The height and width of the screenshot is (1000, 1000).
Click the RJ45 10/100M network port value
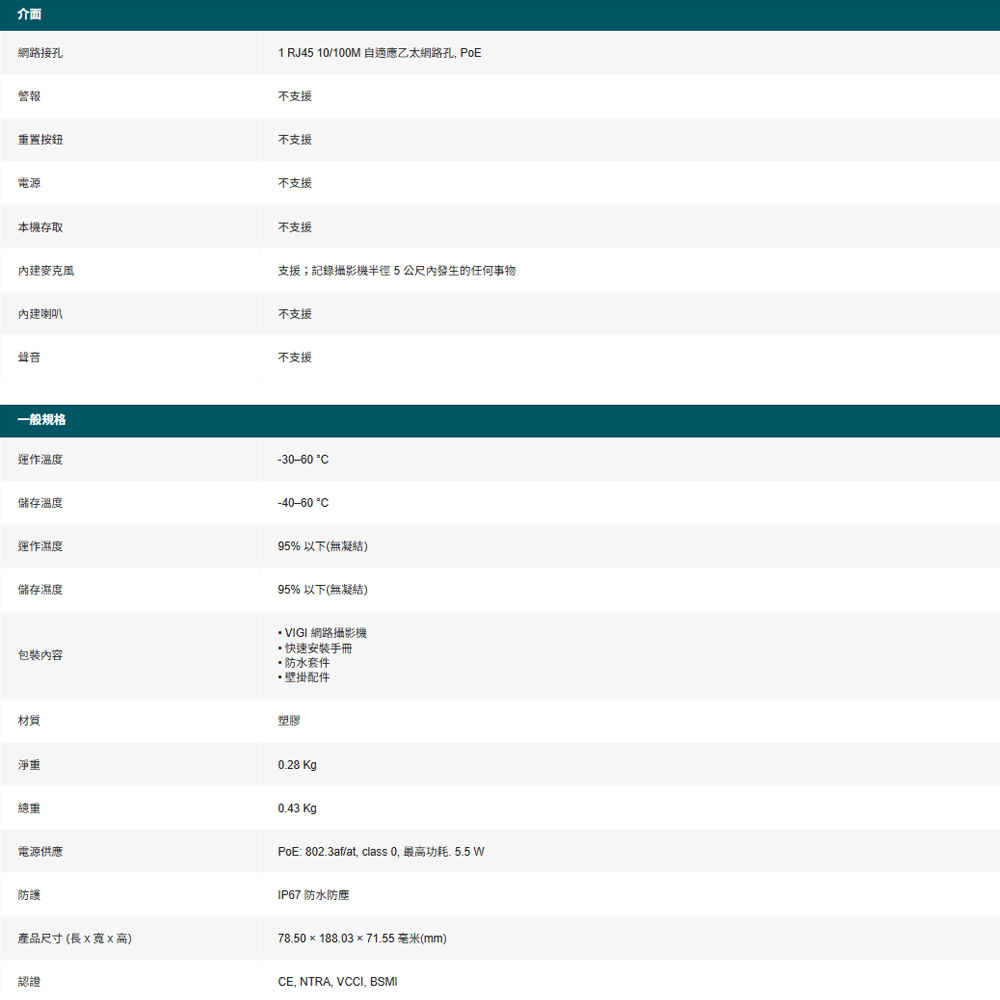tap(379, 52)
